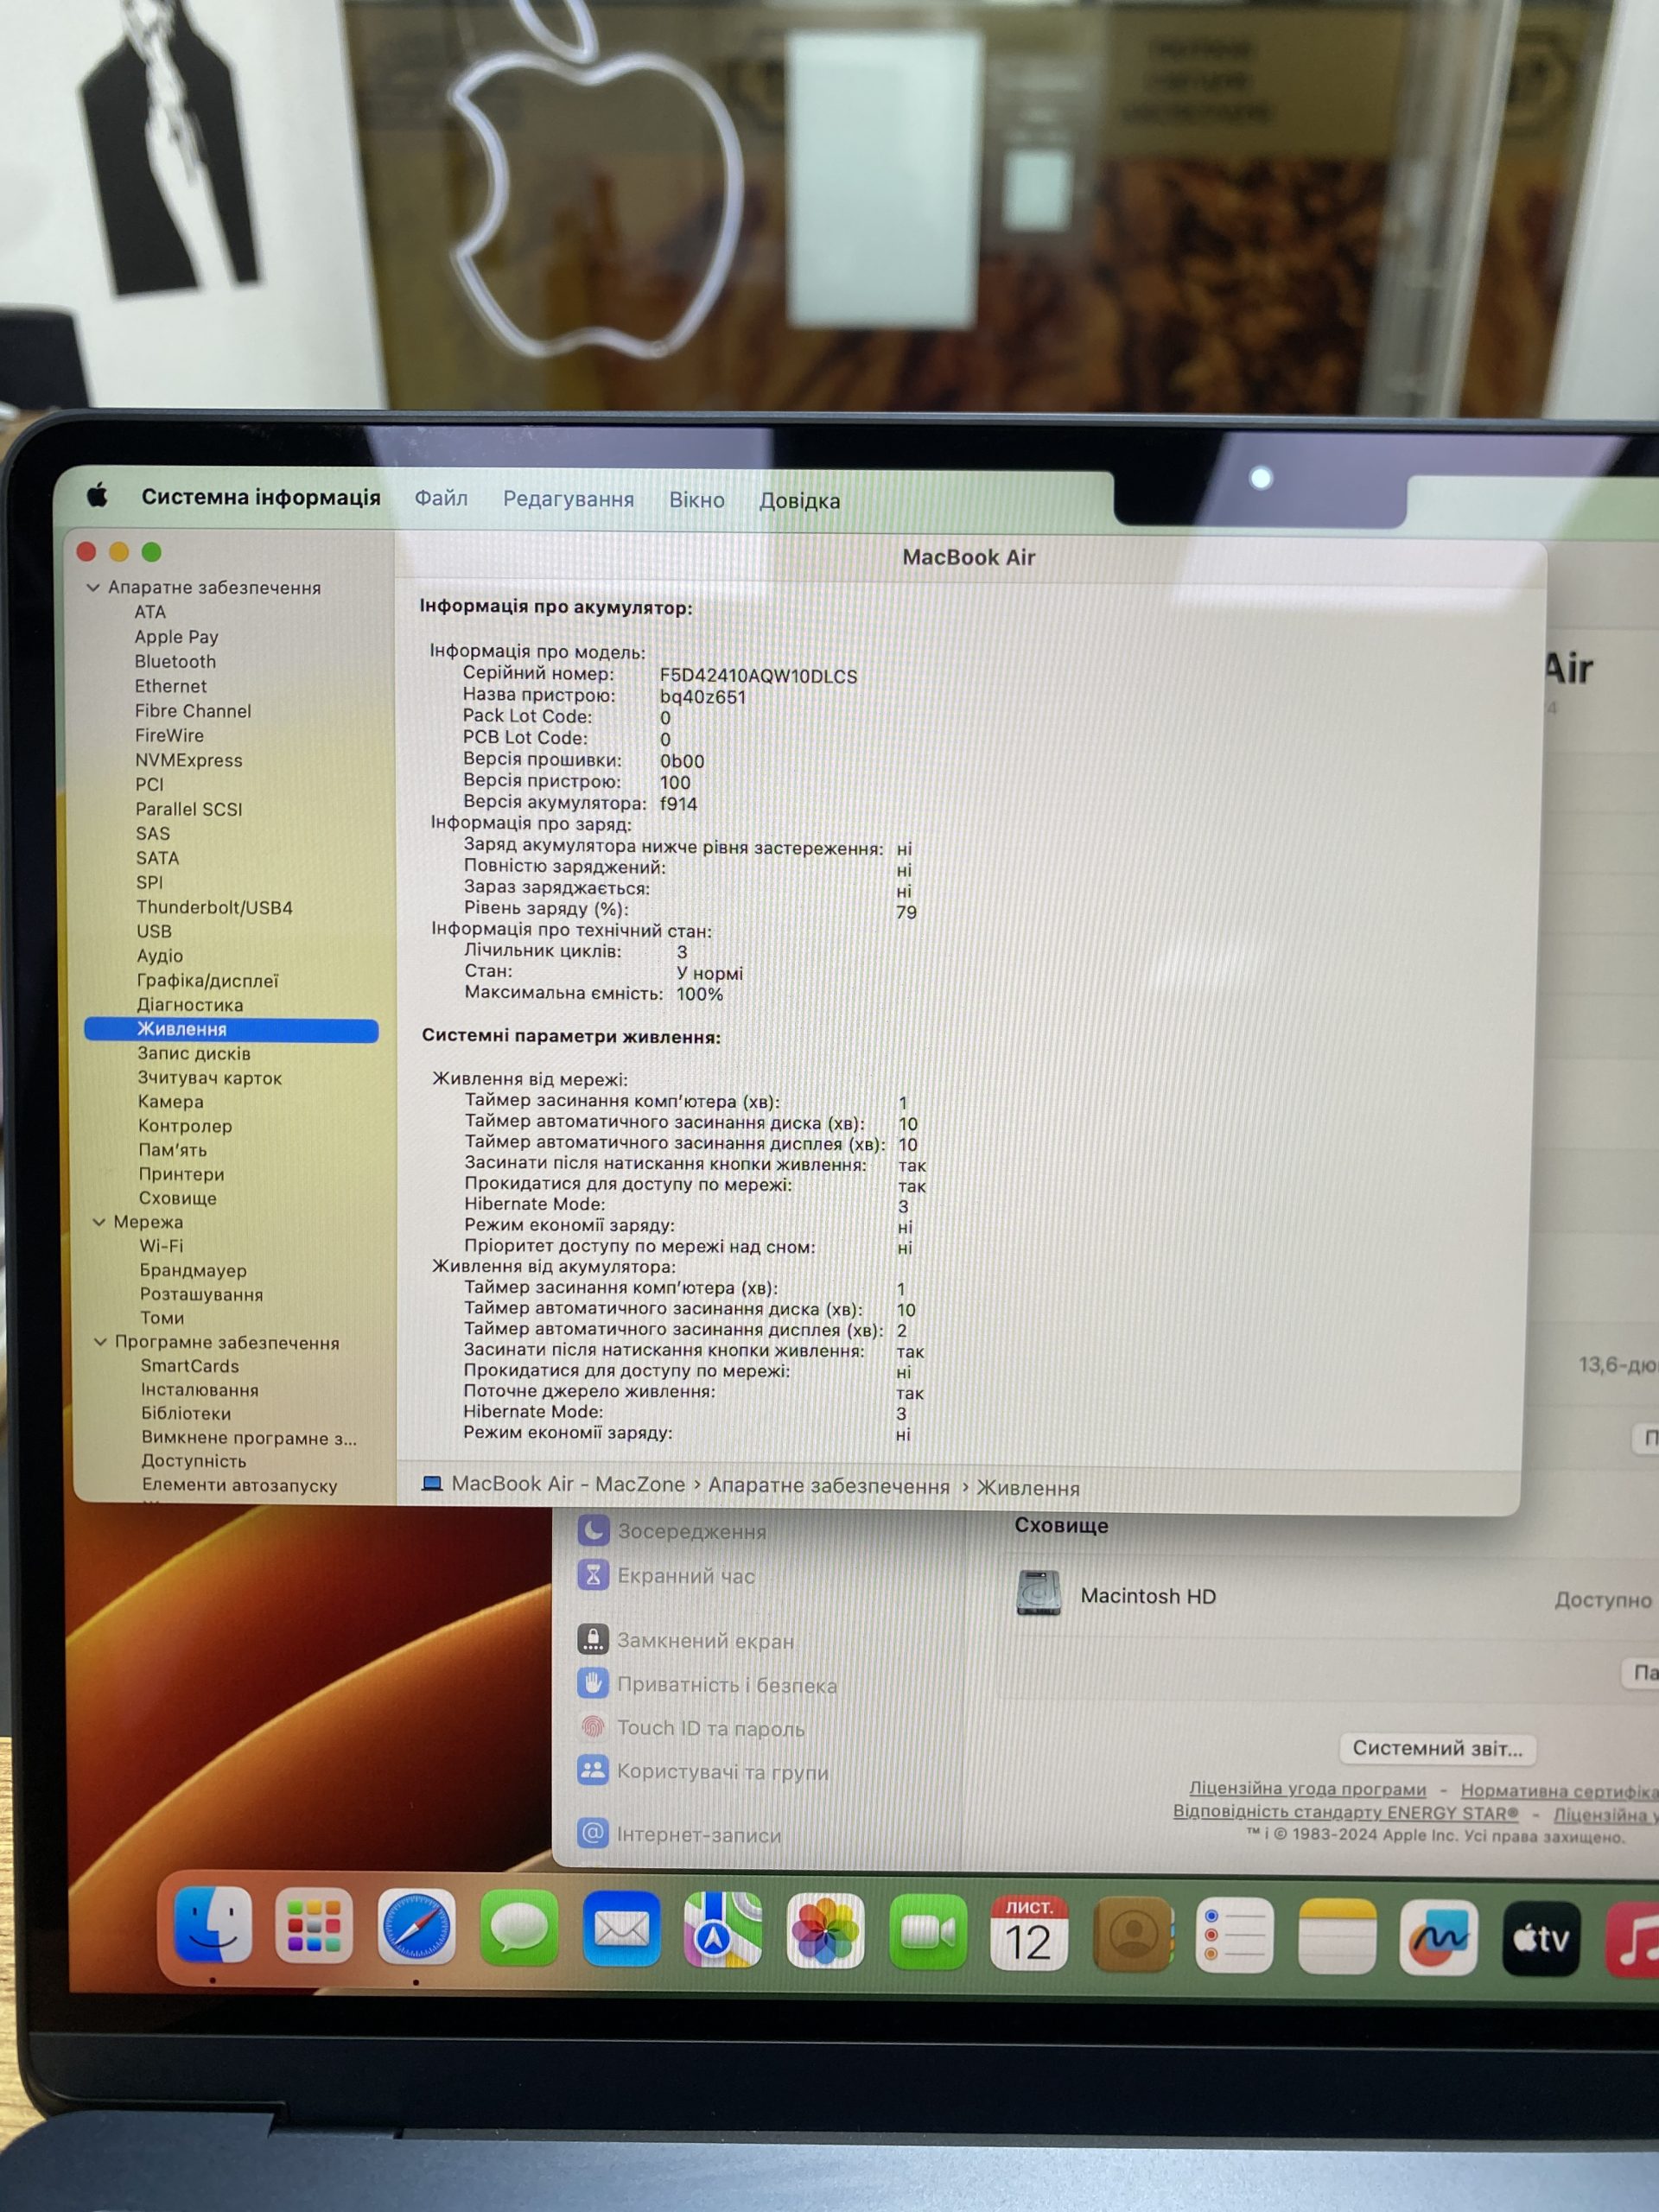Open Maps app in Dock
The width and height of the screenshot is (1659, 2212).
723,1930
